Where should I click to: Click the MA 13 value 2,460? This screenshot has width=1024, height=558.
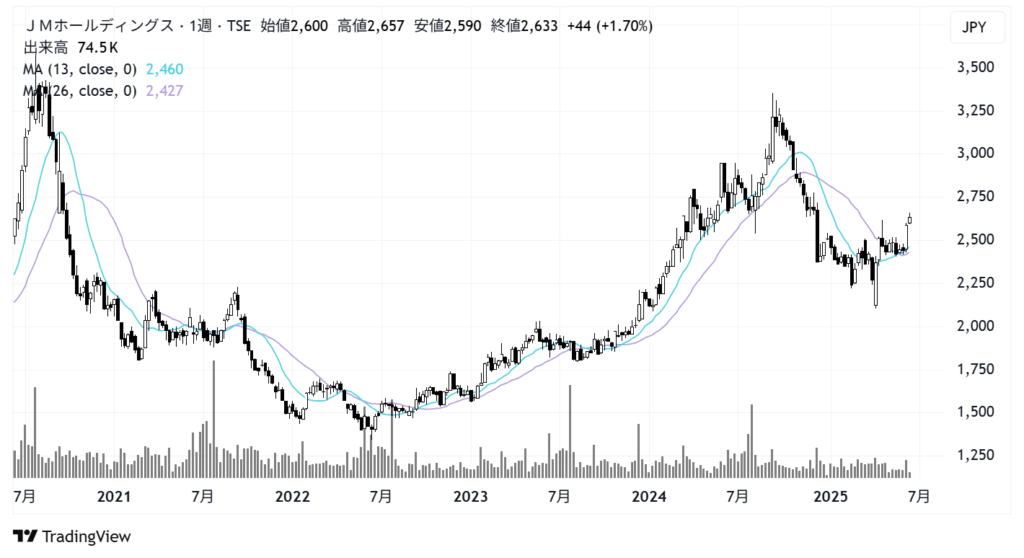click(165, 69)
